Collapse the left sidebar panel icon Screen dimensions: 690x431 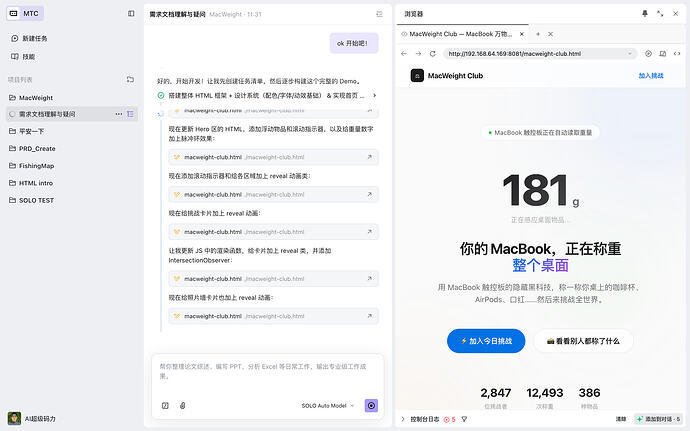coord(131,14)
